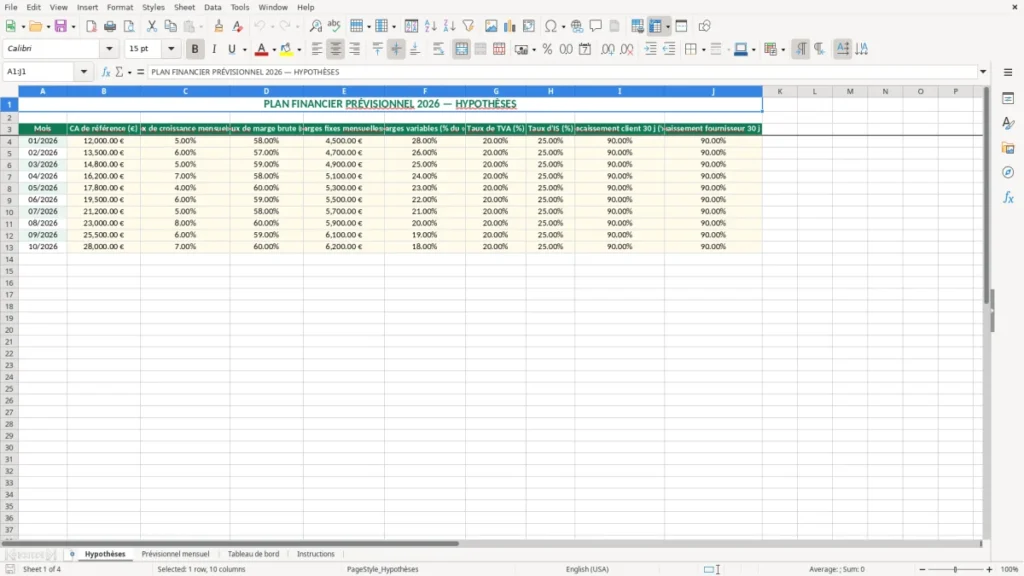
Task: Open sidebar Properties panel icon
Action: [x=1008, y=99]
